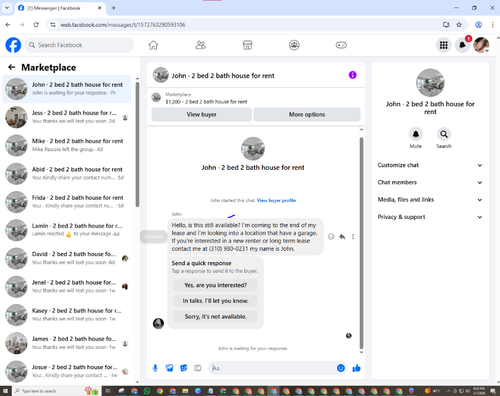
Task: Send quick response 'Sorry, it's not available.'
Action: click(x=216, y=317)
